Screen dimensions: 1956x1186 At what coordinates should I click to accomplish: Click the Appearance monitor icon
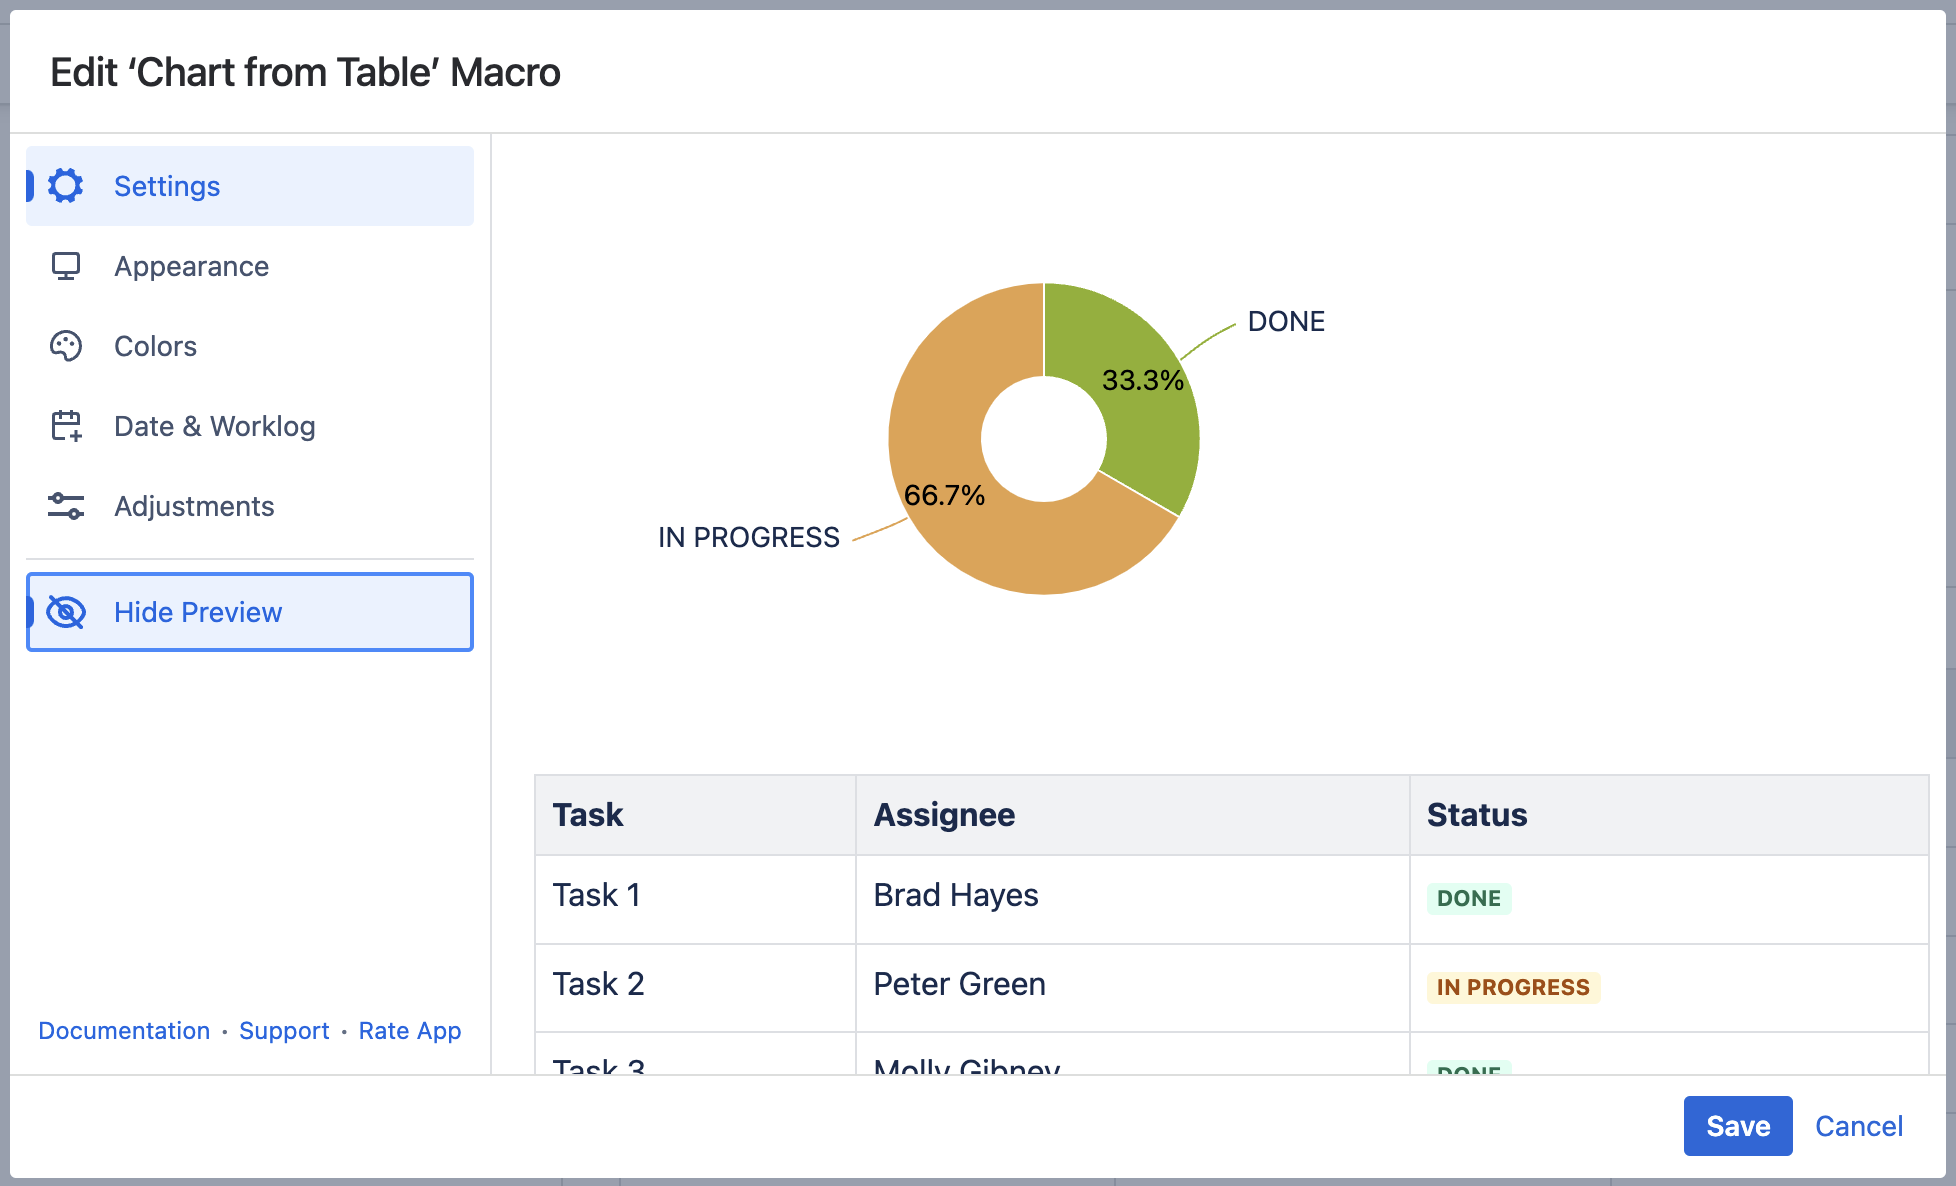[66, 266]
